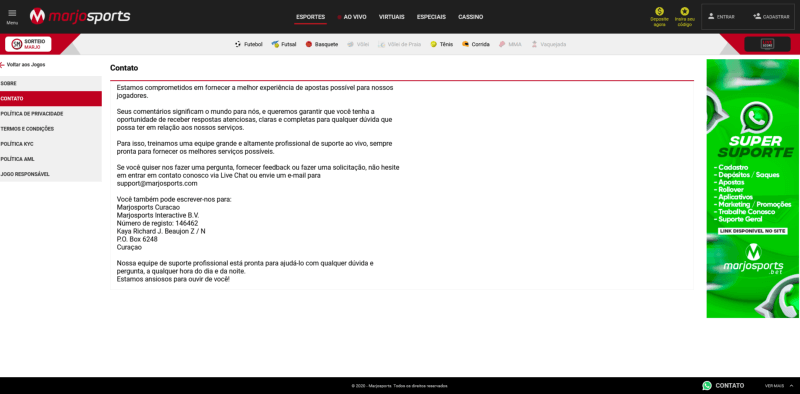Open the Sobre sidebar item
Image resolution: width=800 pixels, height=394 pixels.
pos(51,83)
